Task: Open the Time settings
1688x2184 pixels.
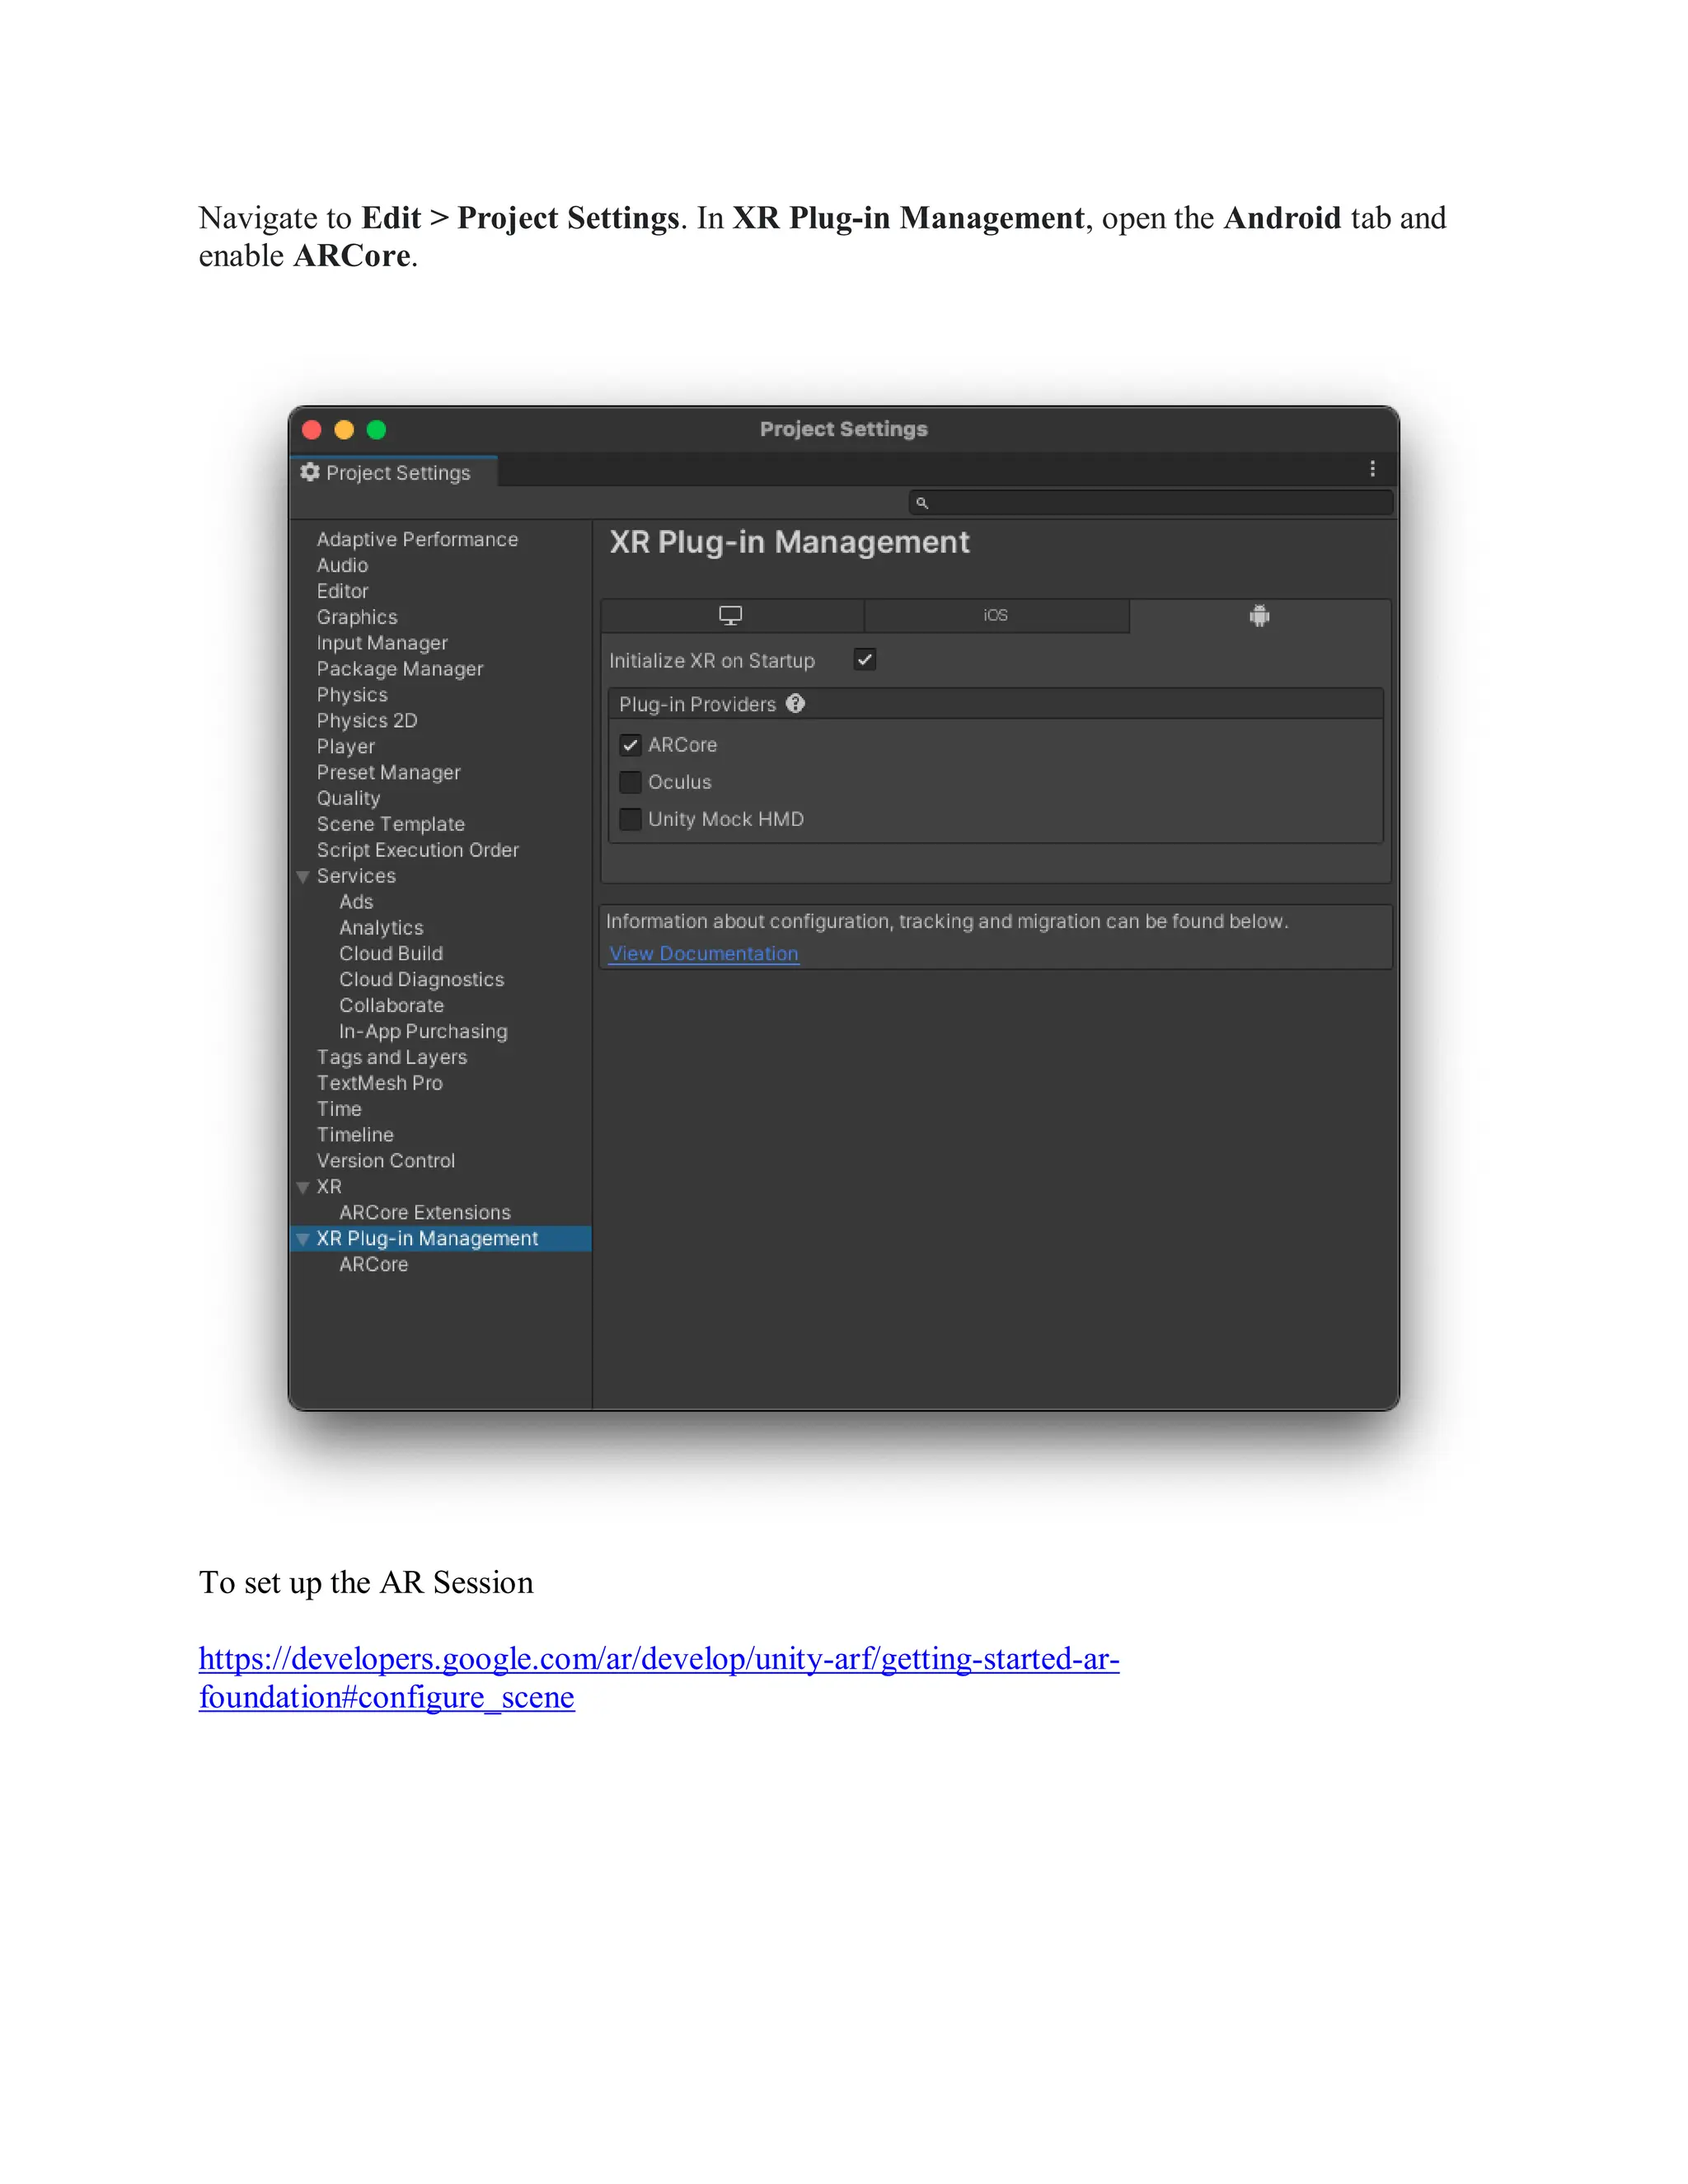Action: [x=339, y=1110]
